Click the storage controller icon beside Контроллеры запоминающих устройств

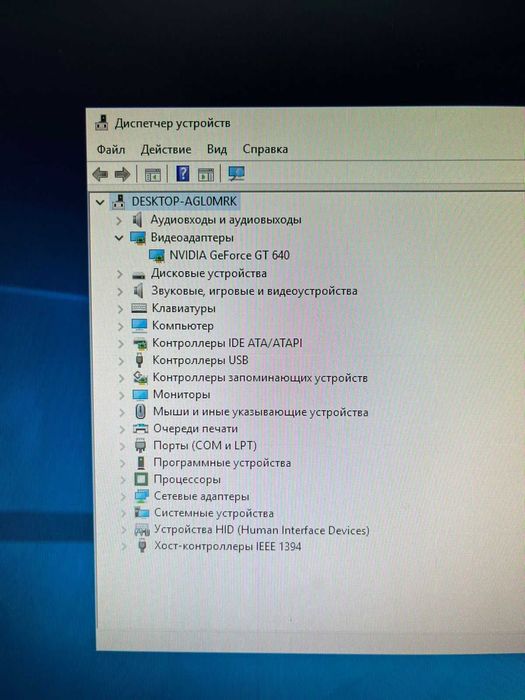pos(140,377)
